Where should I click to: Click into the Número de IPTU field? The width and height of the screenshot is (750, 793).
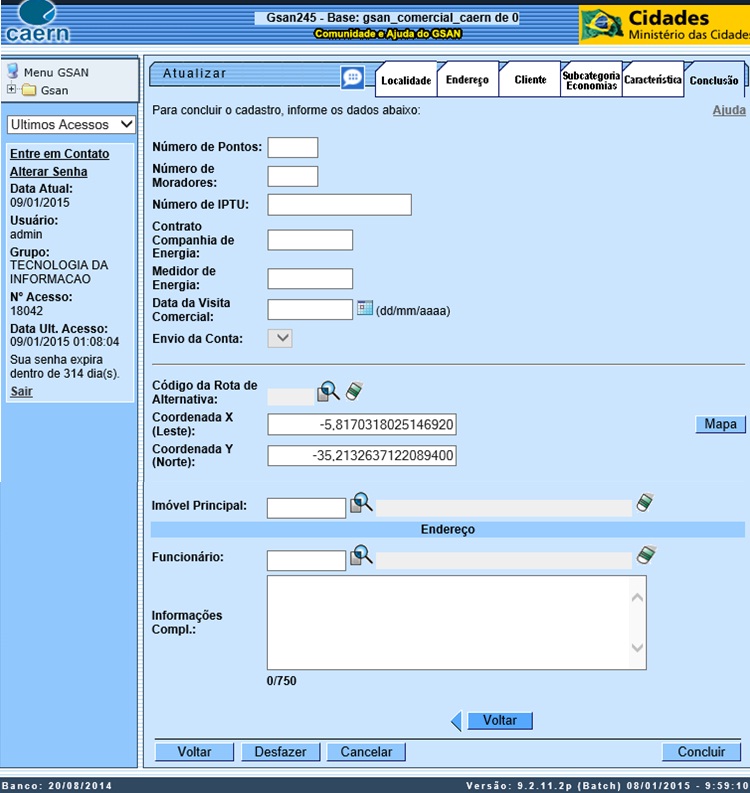(339, 205)
